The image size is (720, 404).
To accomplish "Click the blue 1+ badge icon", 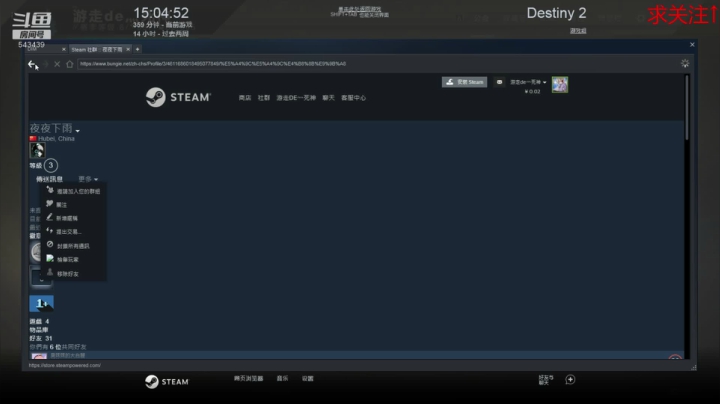I will click(41, 303).
